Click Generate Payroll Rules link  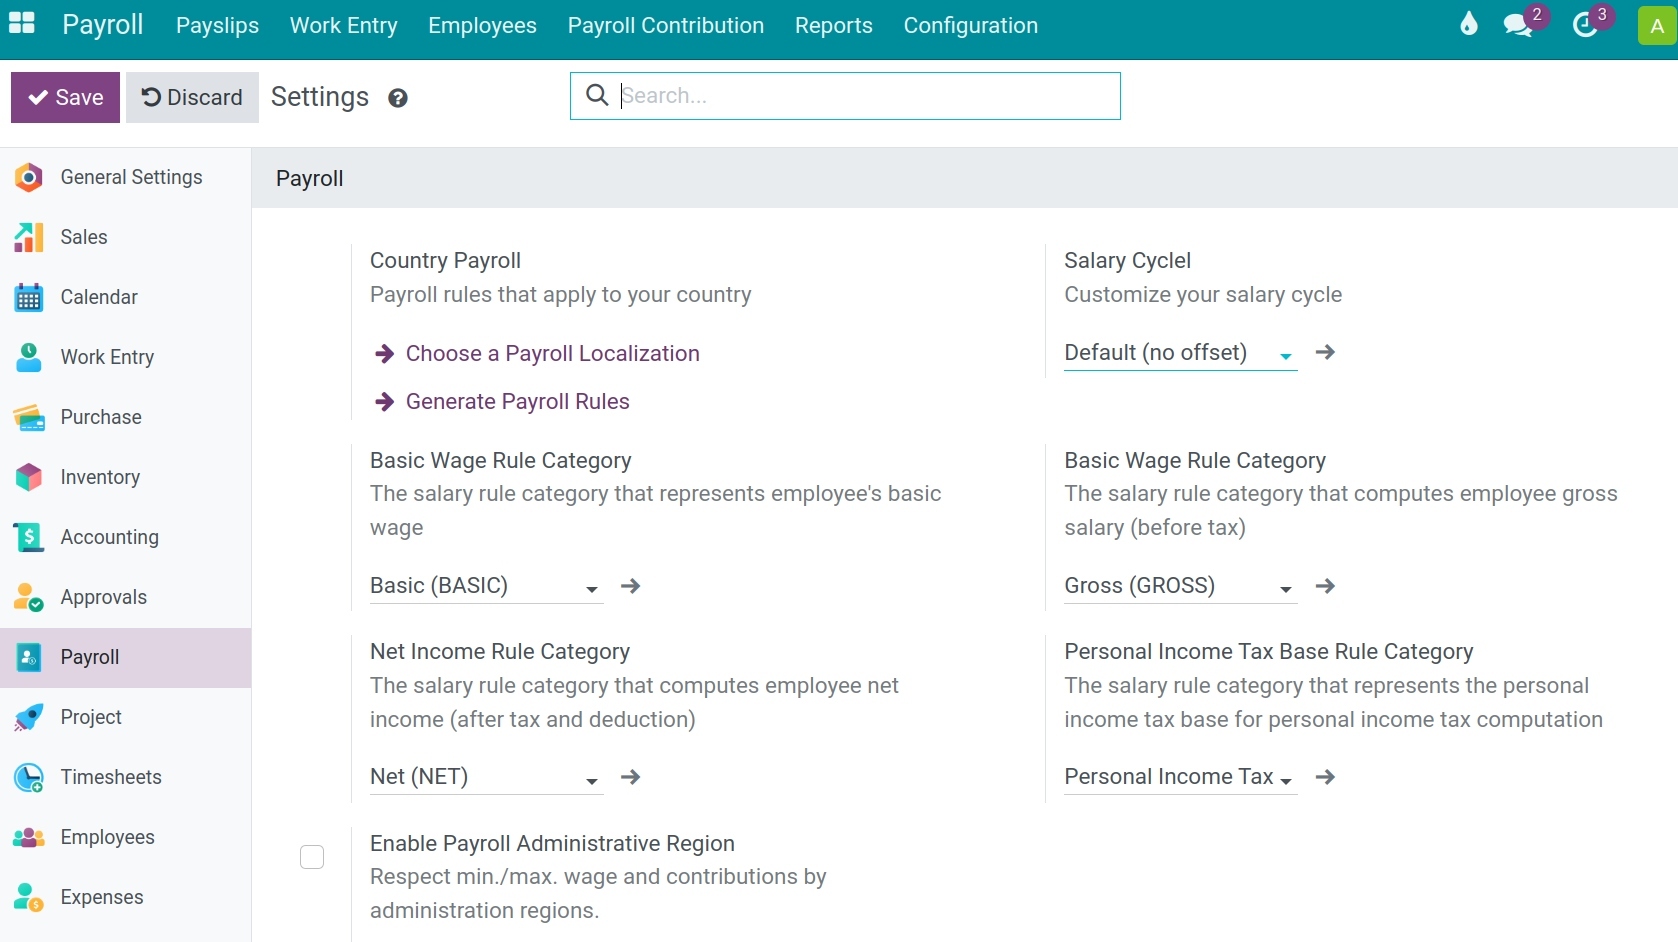517,402
